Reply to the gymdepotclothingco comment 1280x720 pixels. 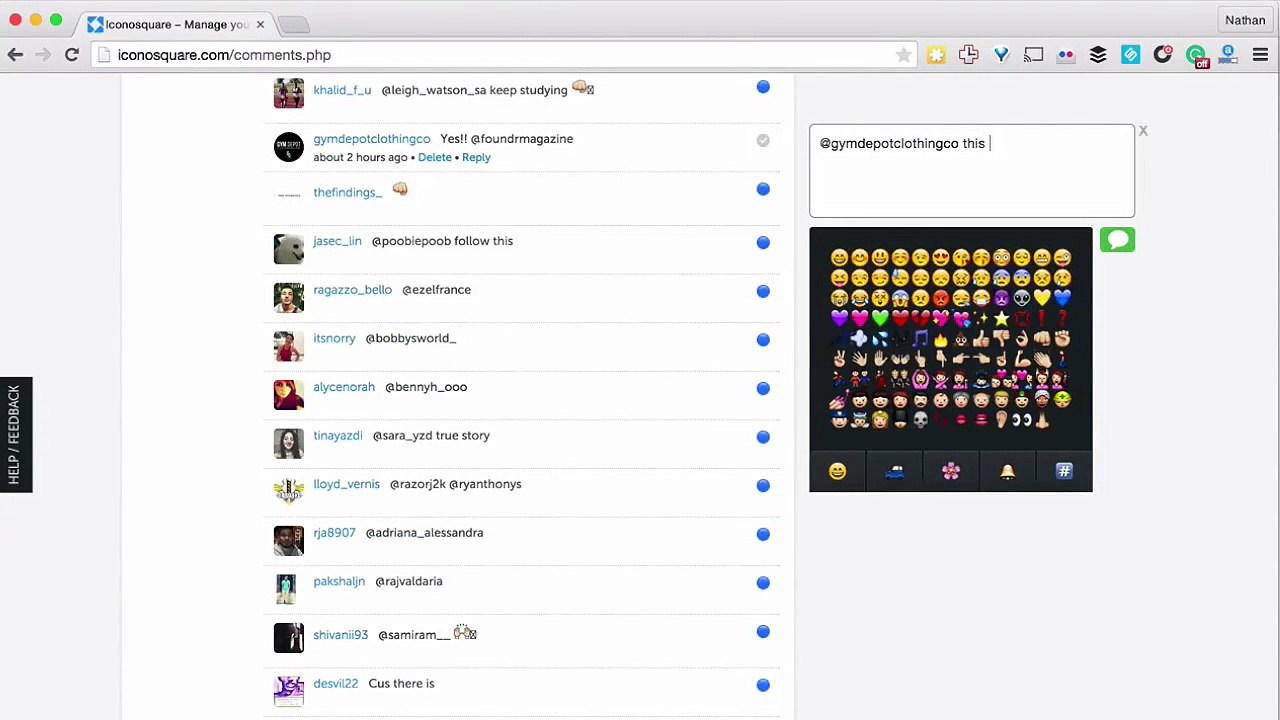476,157
